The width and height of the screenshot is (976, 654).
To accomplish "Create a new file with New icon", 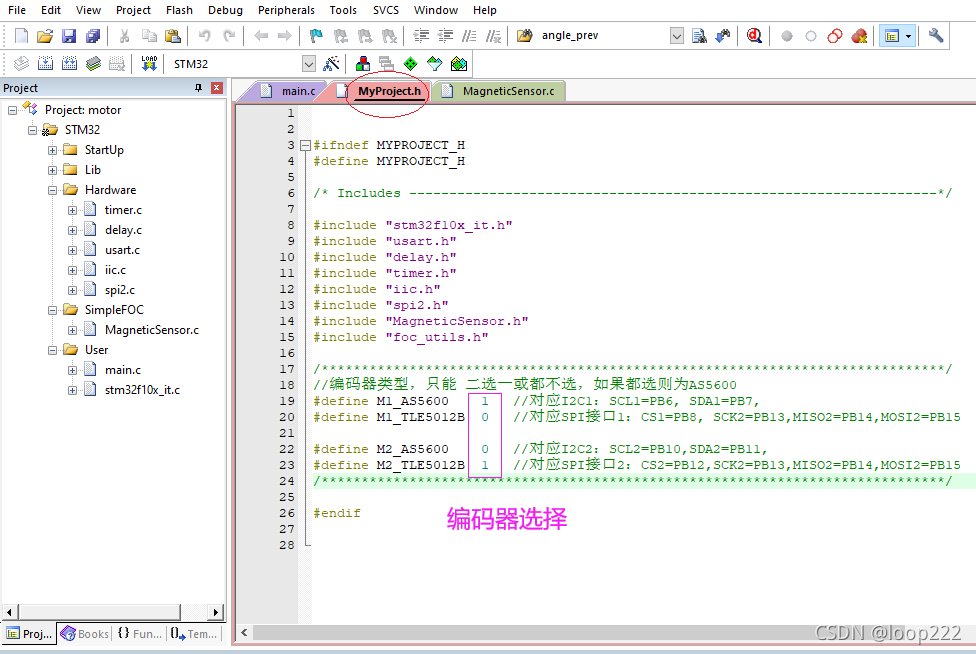I will click(21, 35).
